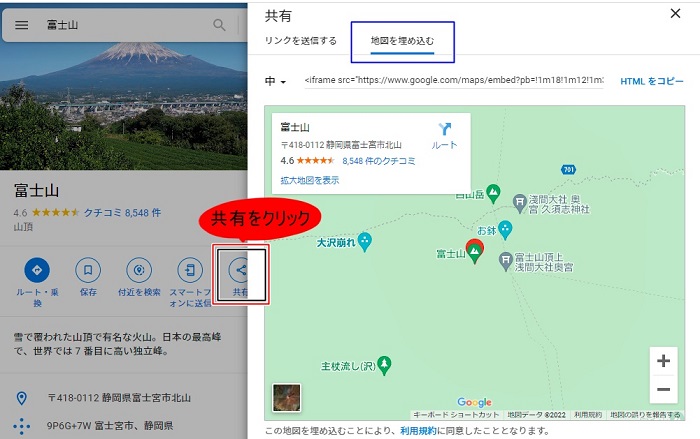Switch to リンクを送信する tab
This screenshot has height=439, width=700.
(300, 41)
